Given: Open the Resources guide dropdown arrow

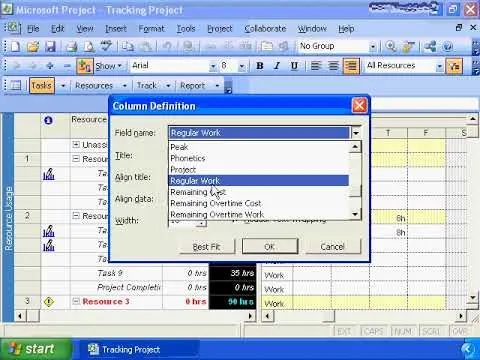Looking at the screenshot, I should tap(124, 86).
